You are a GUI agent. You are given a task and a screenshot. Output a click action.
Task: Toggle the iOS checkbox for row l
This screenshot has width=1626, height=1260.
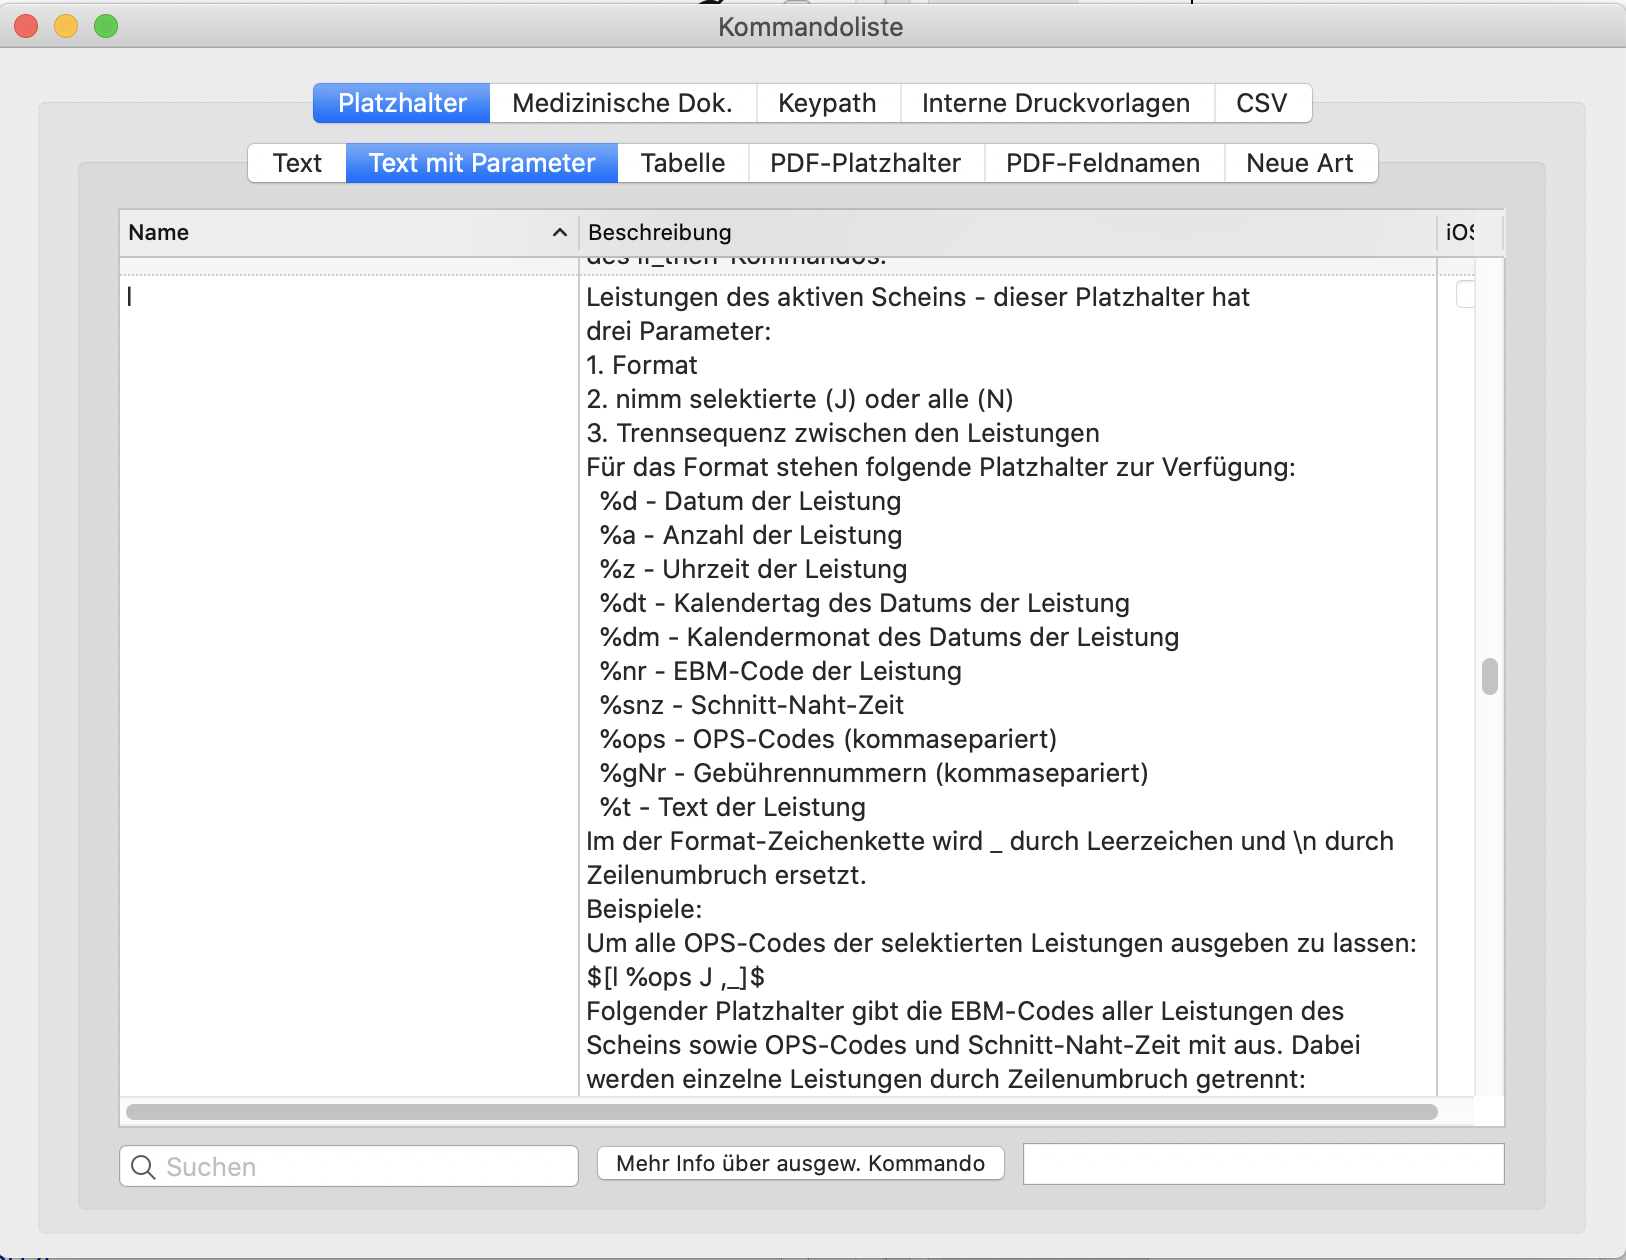point(1465,294)
